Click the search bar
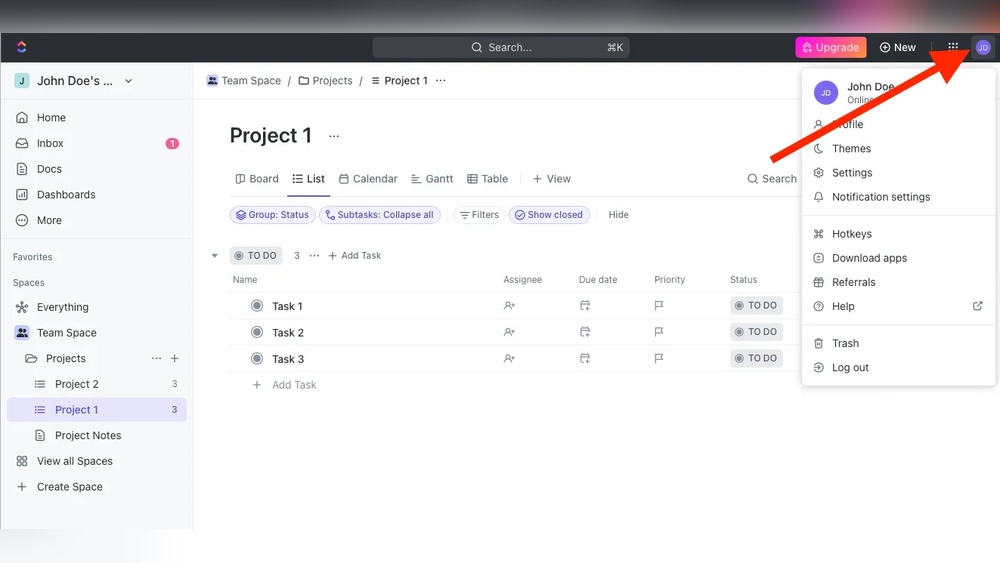The width and height of the screenshot is (1000, 563). coord(501,47)
